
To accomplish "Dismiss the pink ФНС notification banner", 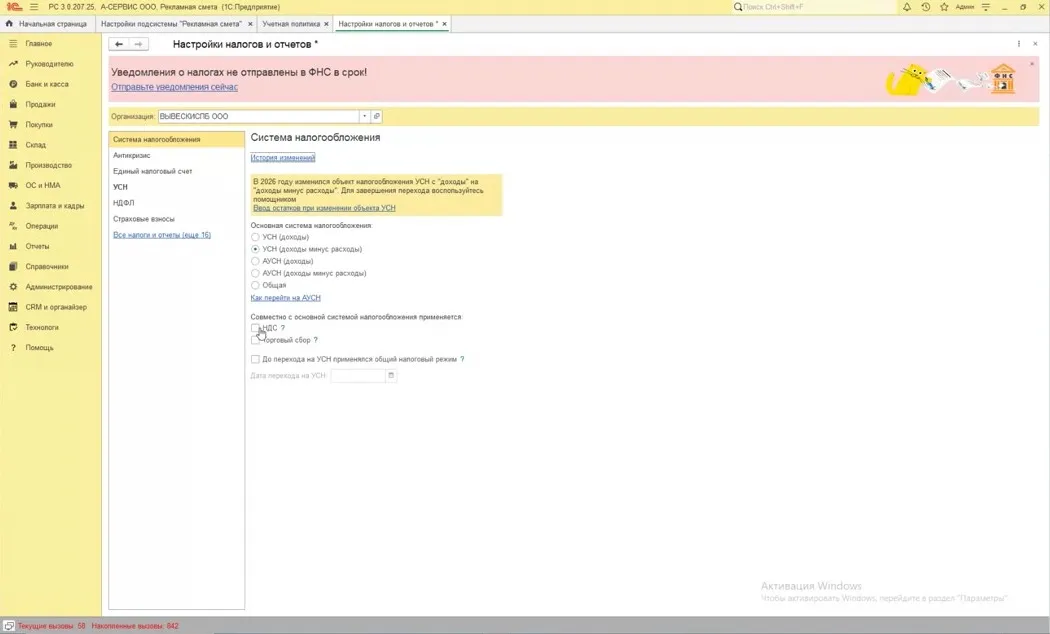I will point(1032,64).
